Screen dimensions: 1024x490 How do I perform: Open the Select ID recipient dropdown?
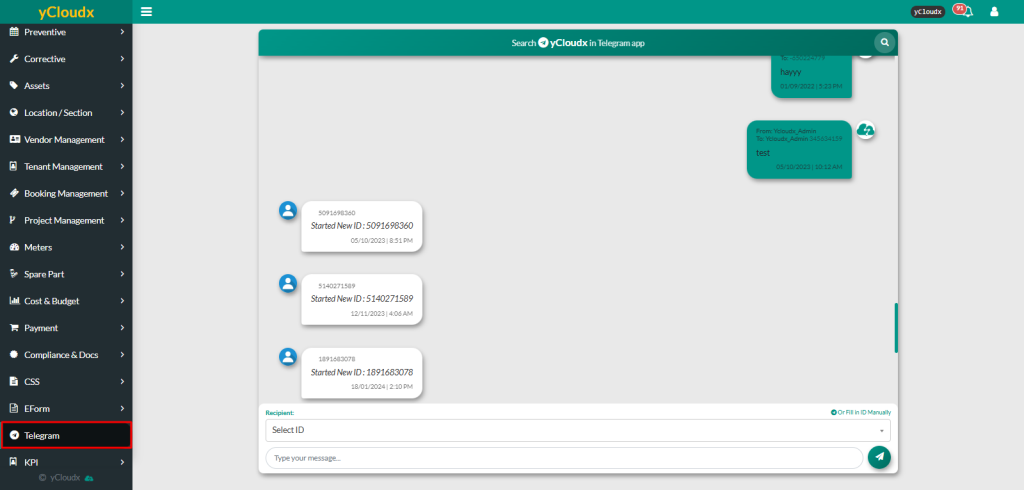tap(577, 430)
